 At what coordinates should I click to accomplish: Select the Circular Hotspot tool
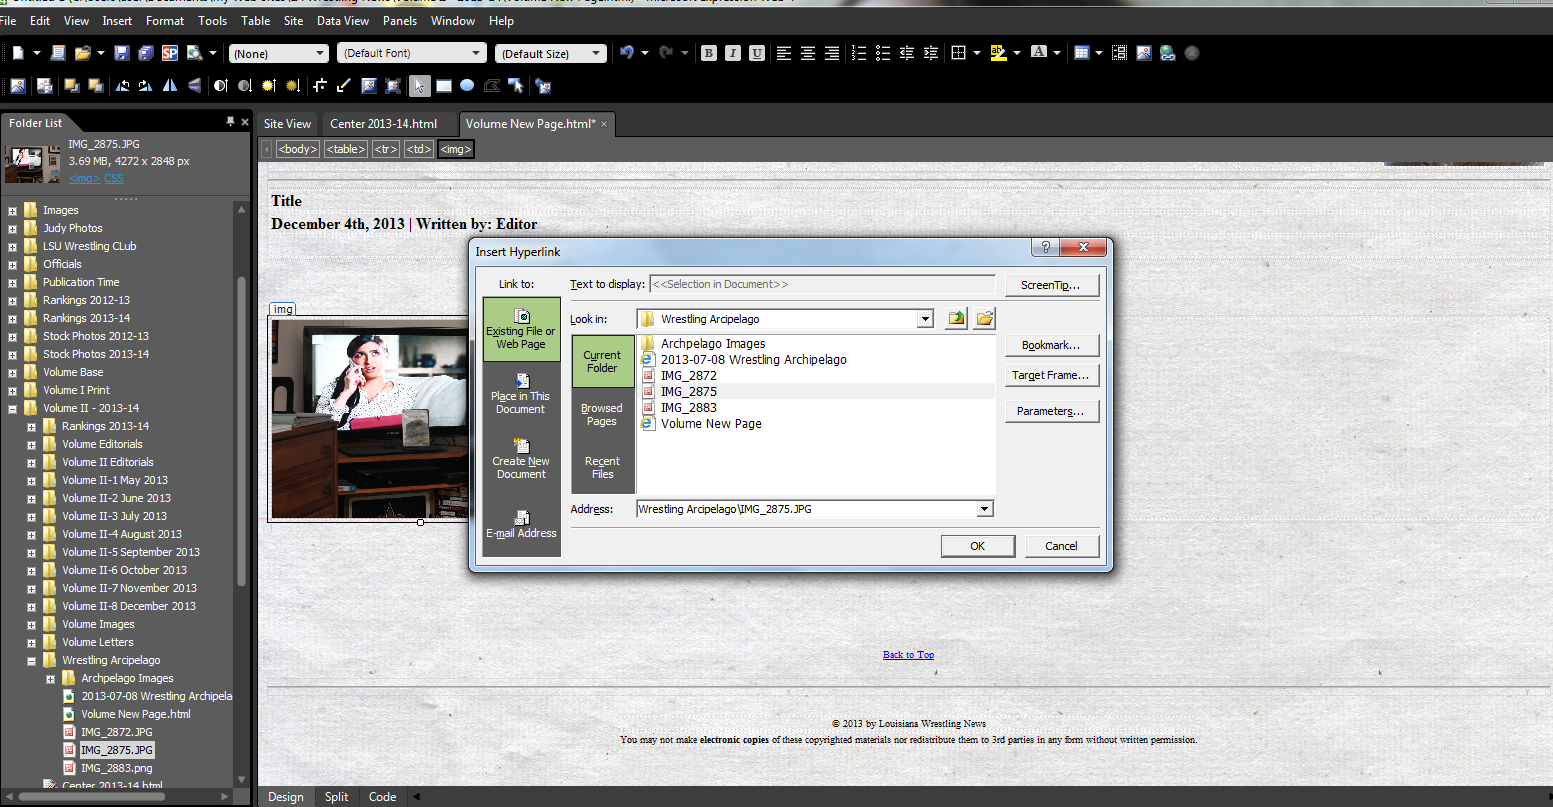coord(467,86)
